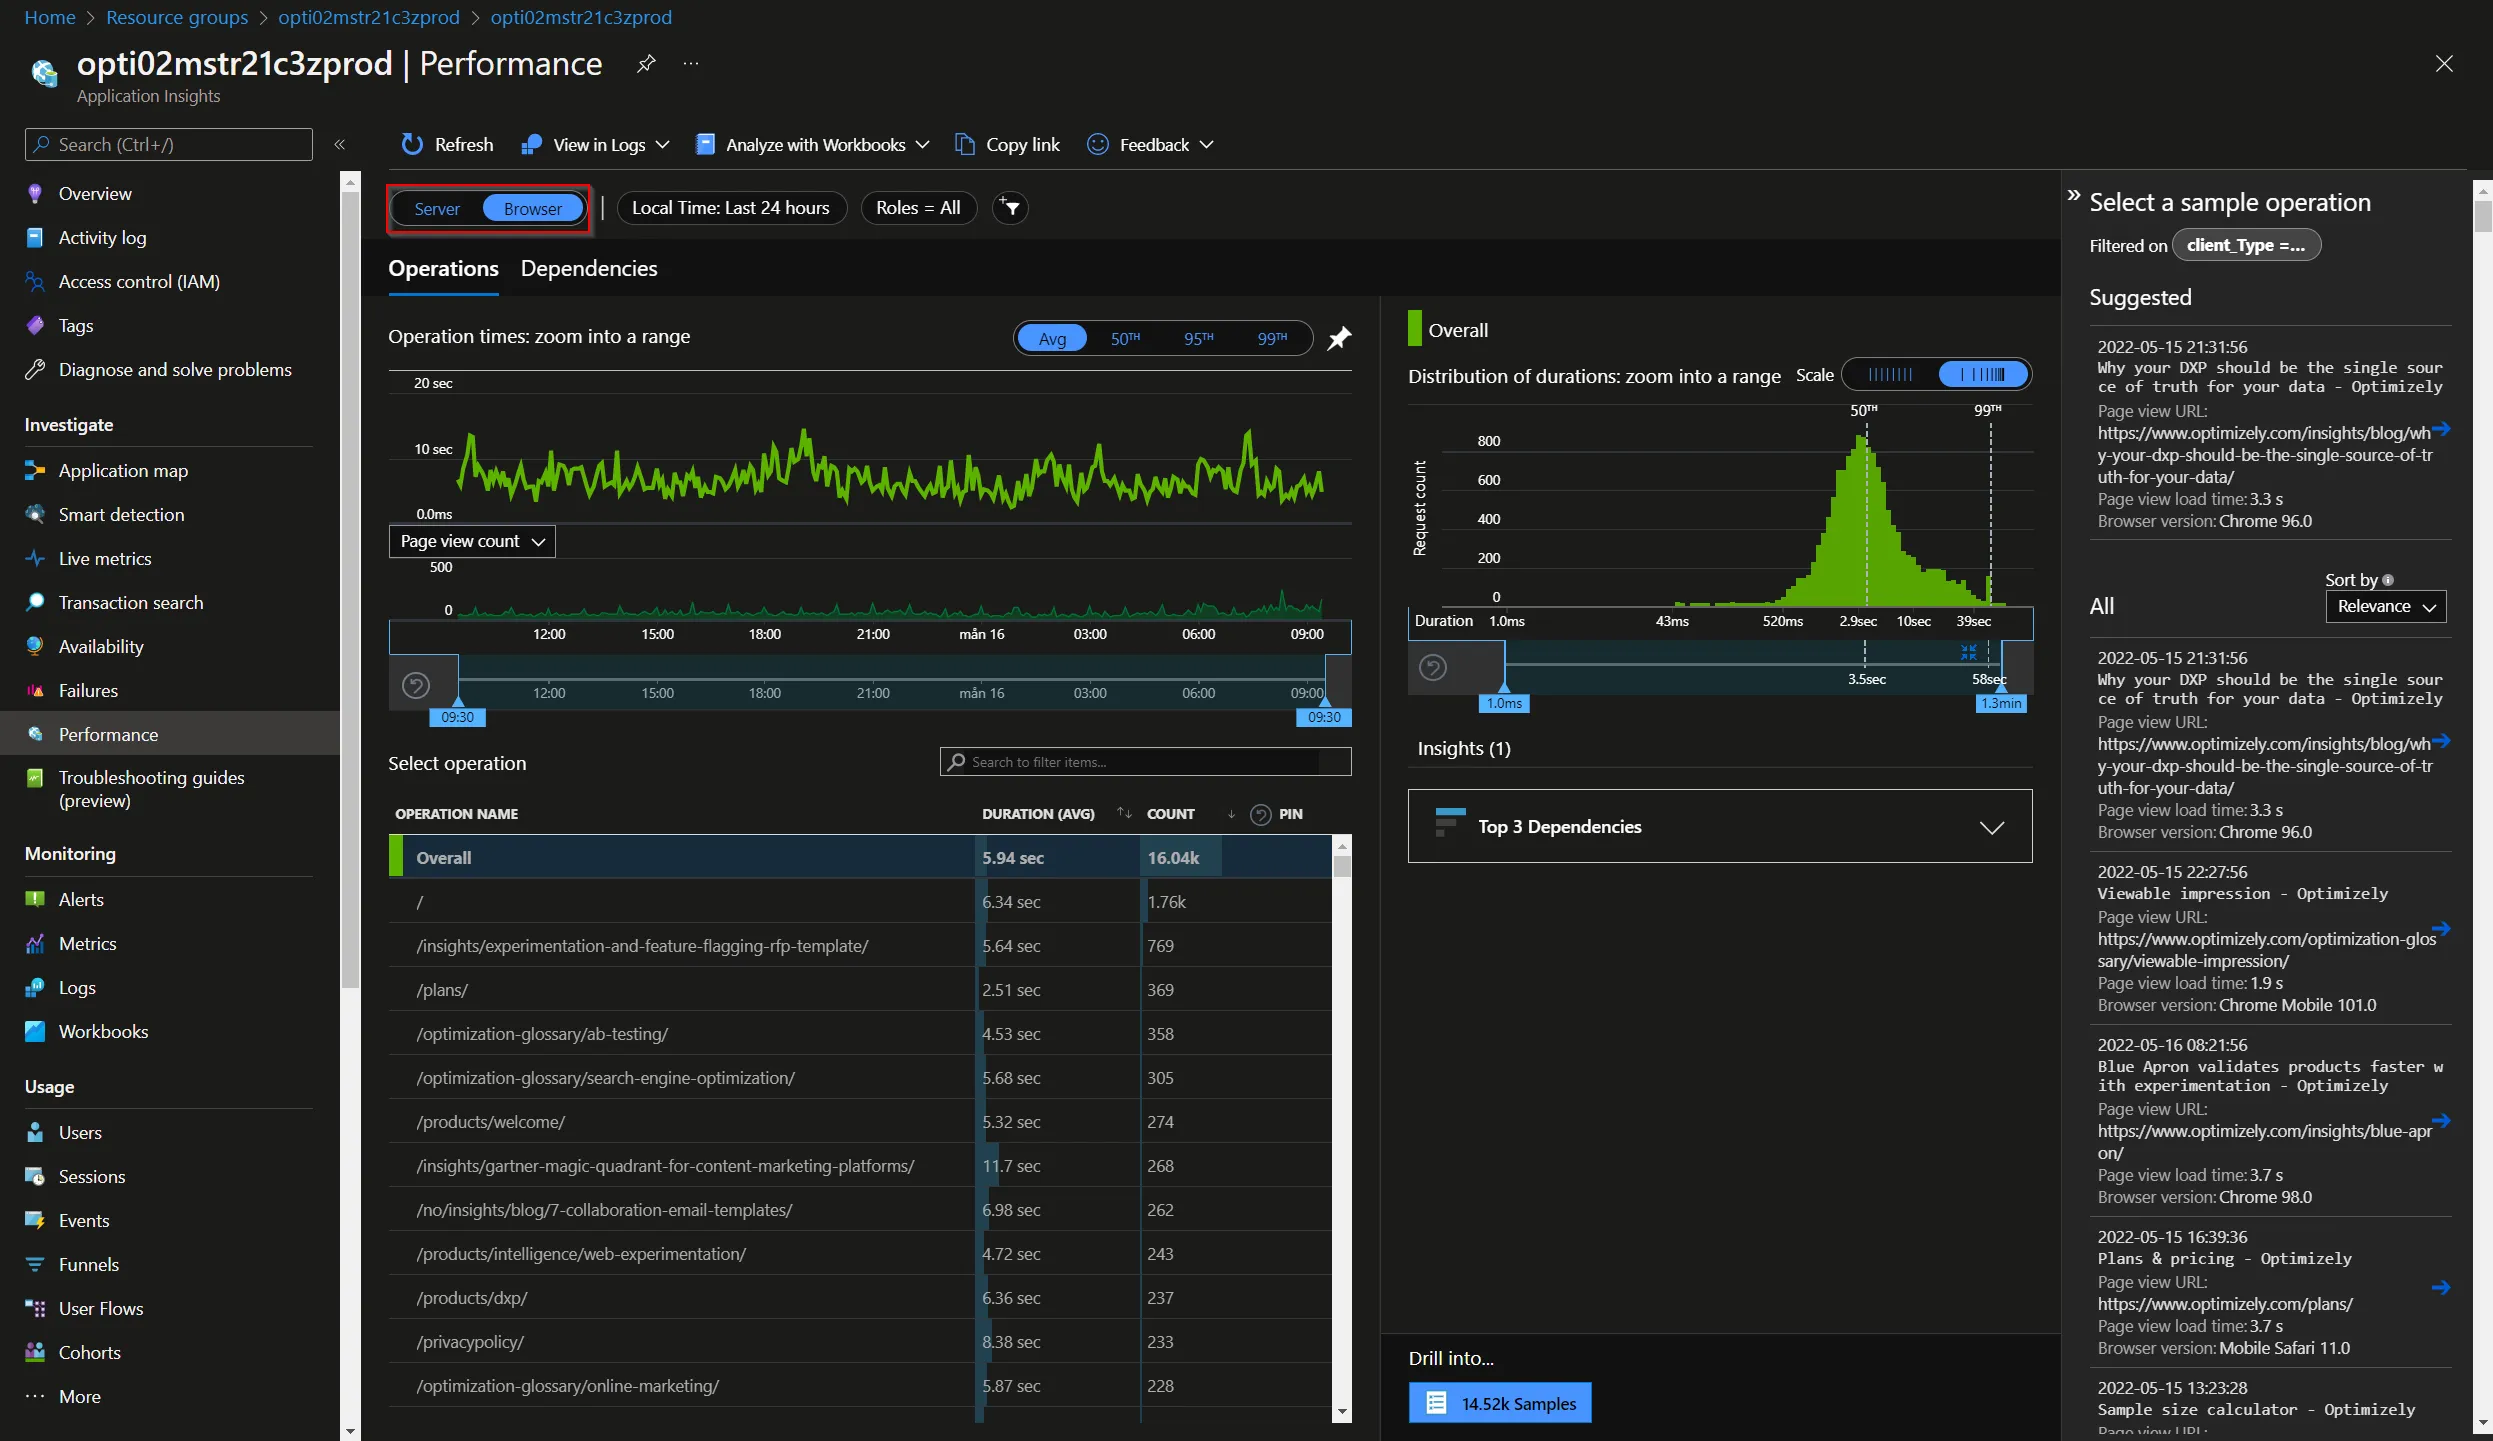Open Failures in sidebar
Image resolution: width=2493 pixels, height=1441 pixels.
88,690
